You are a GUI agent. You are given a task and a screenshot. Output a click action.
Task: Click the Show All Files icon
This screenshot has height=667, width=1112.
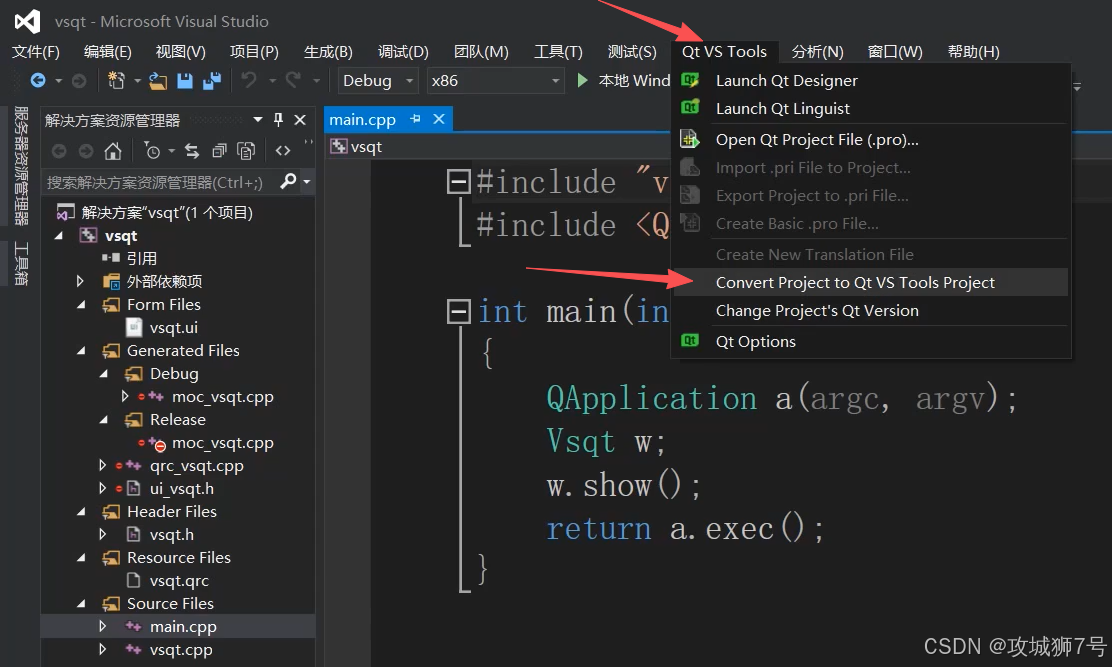click(x=246, y=151)
